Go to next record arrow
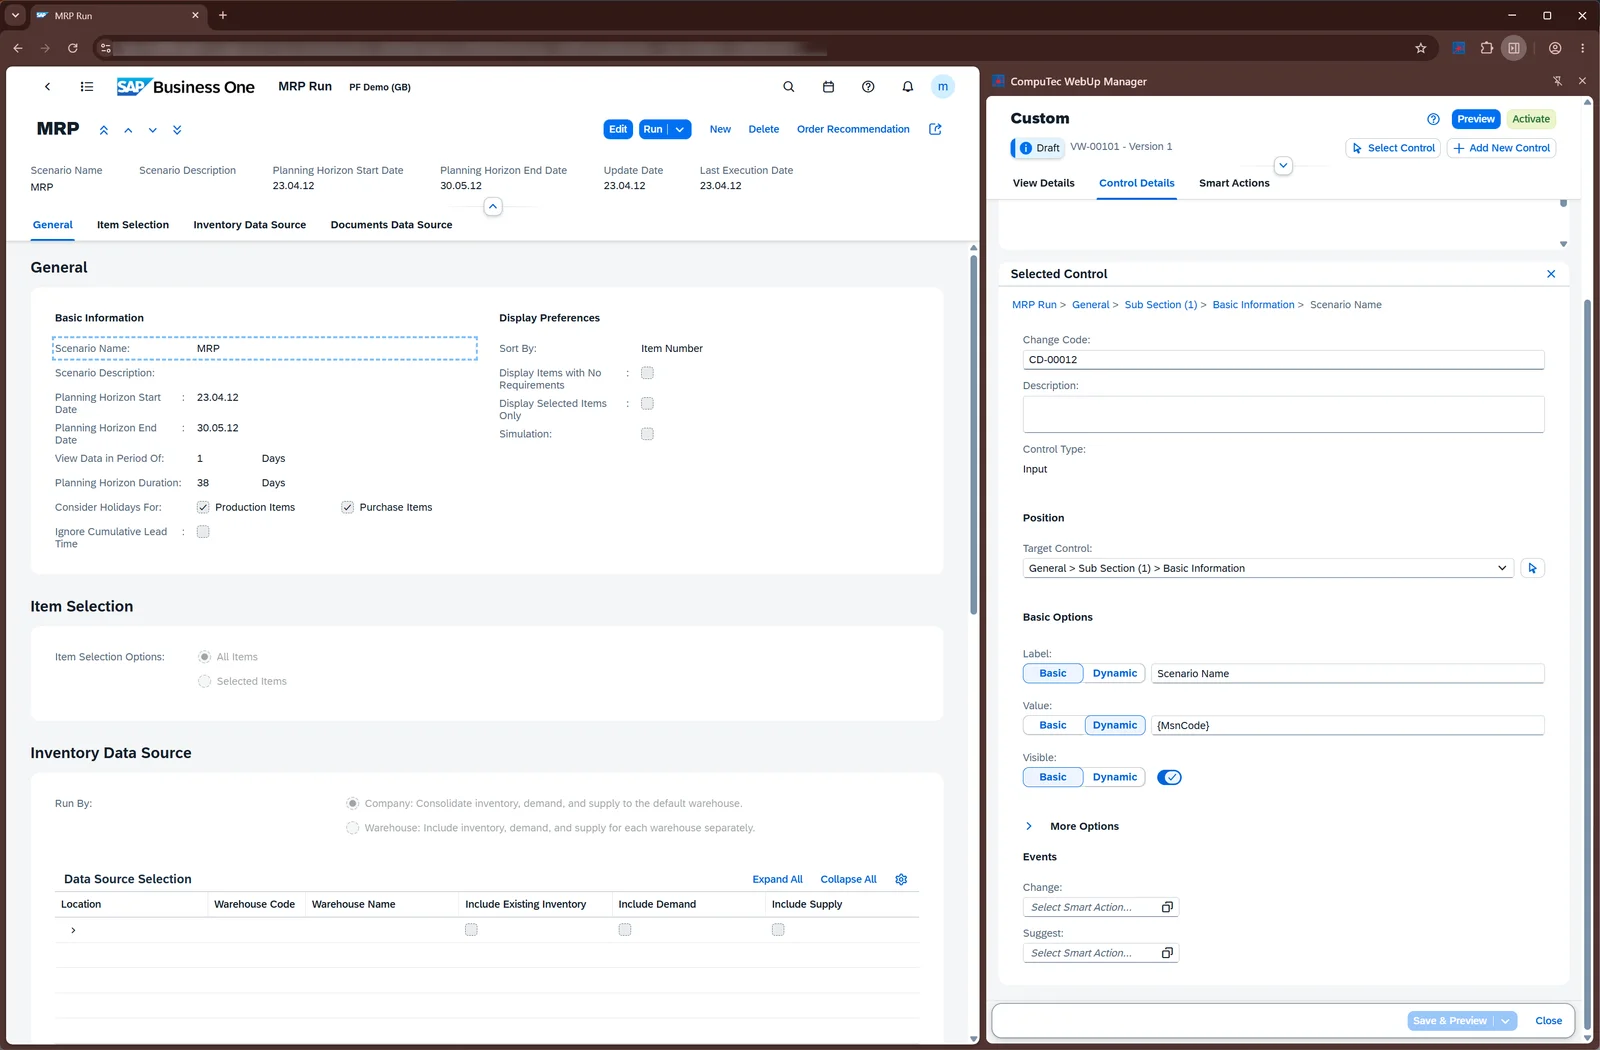1600x1050 pixels. pyautogui.click(x=152, y=130)
